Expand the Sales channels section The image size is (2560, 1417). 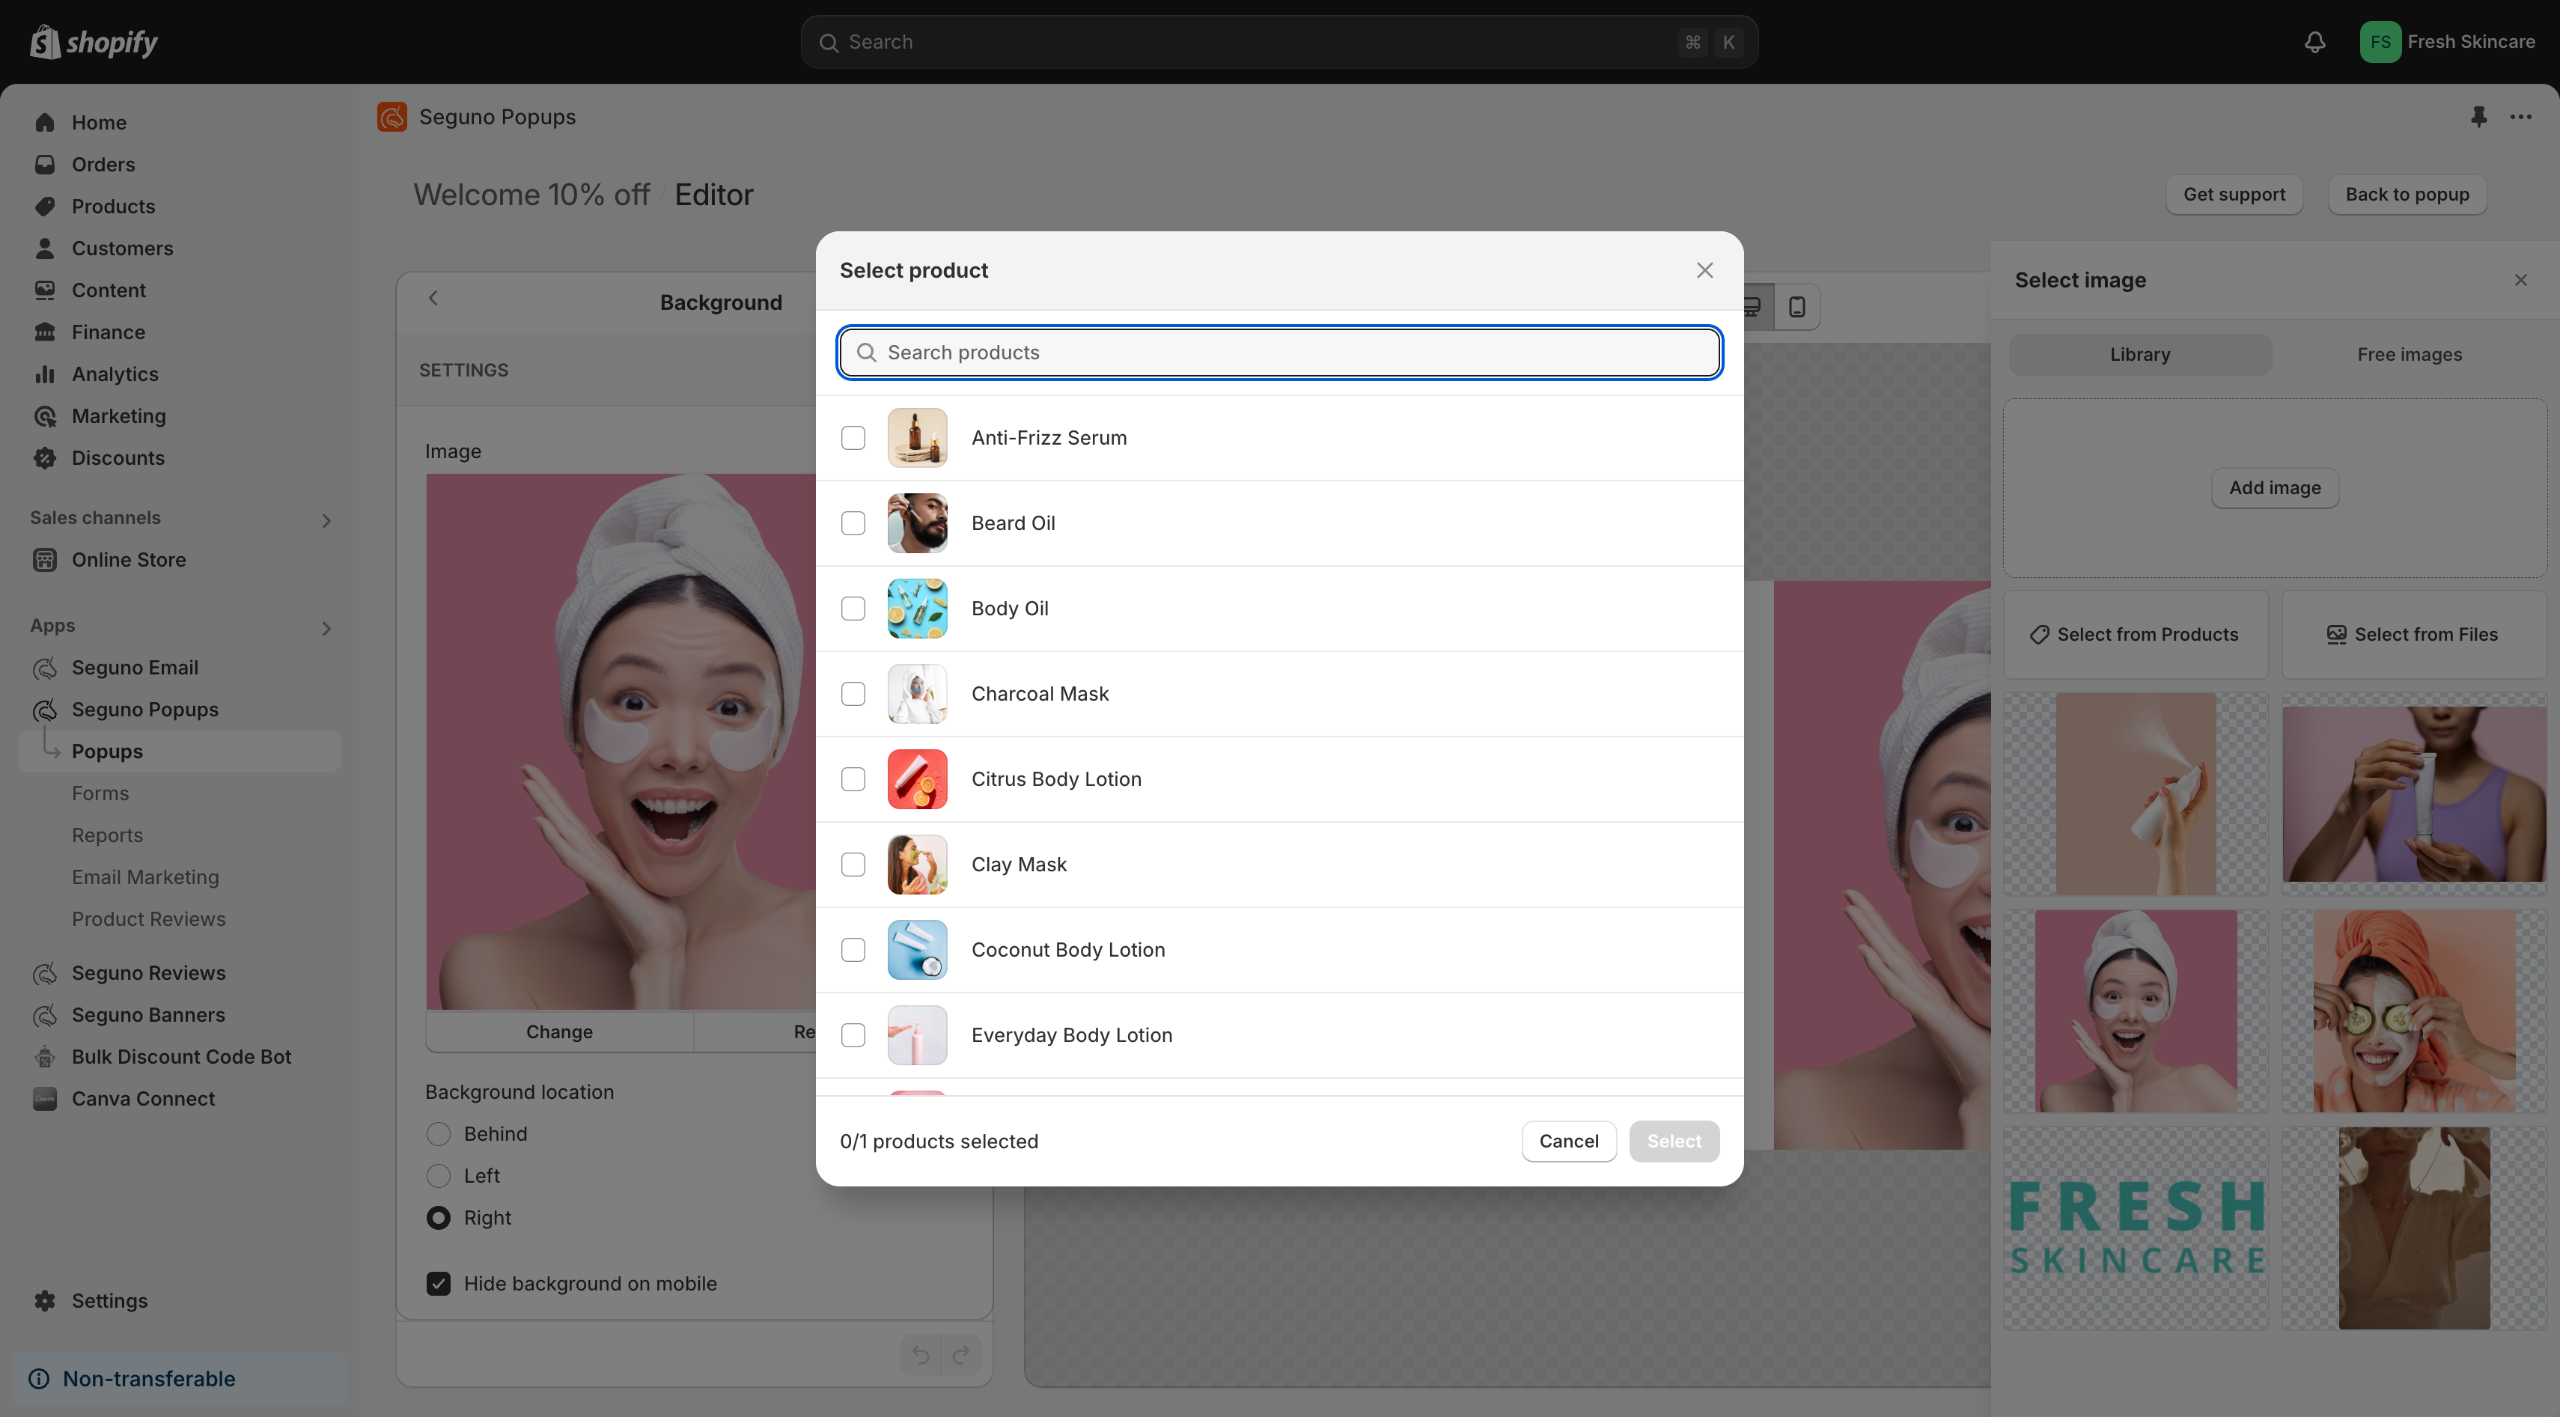[326, 520]
